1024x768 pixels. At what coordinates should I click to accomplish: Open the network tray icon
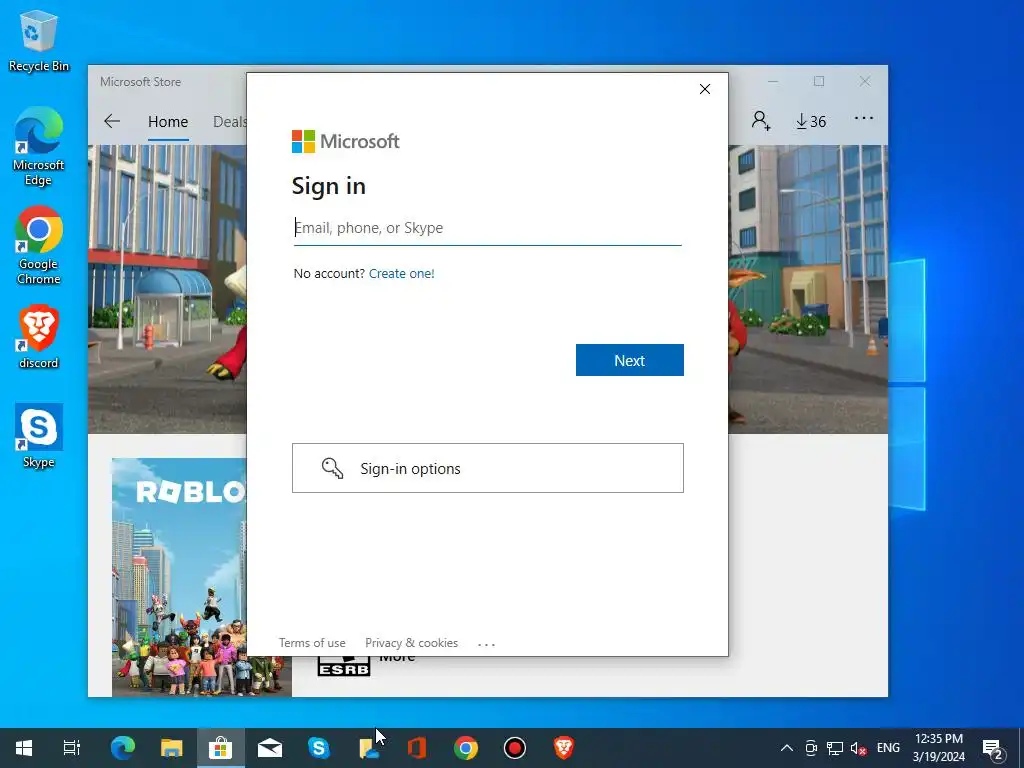835,748
